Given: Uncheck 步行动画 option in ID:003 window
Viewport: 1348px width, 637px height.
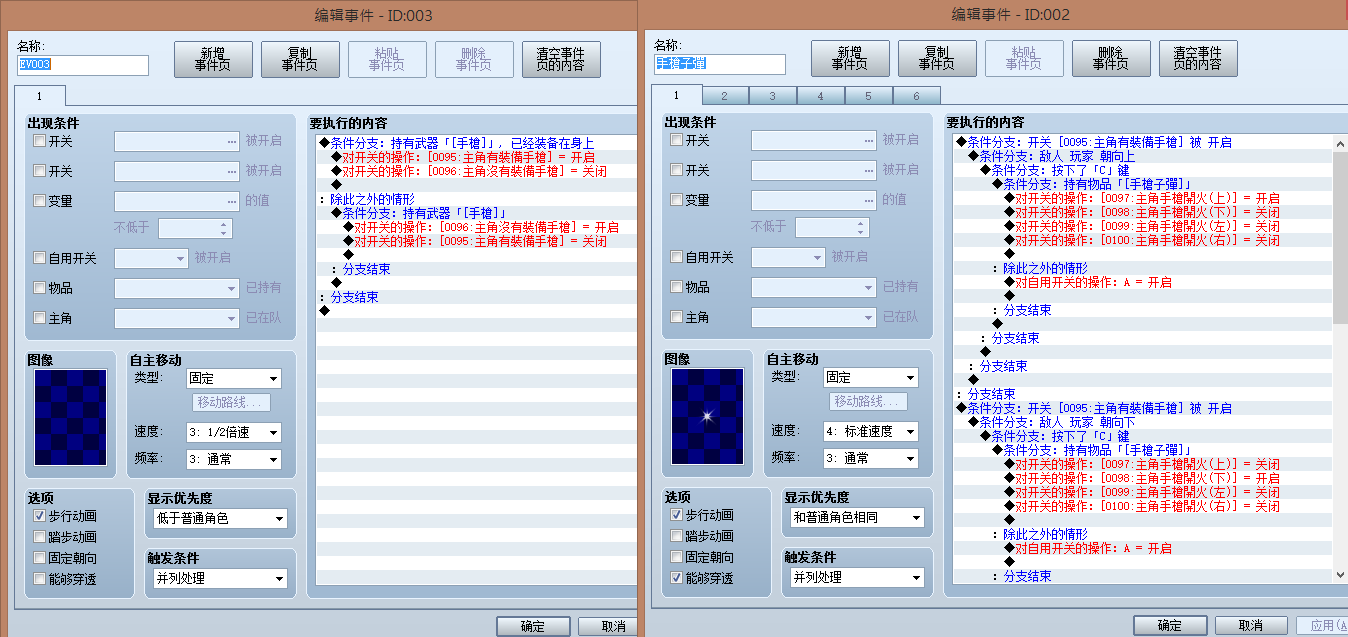Looking at the screenshot, I should coord(40,516).
